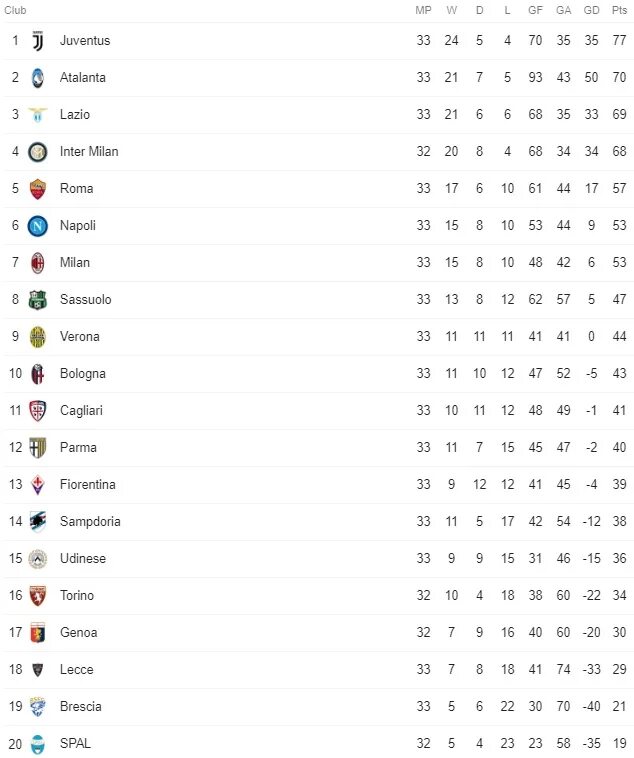Select Brescia team name in table
The height and width of the screenshot is (758, 634).
click(81, 707)
